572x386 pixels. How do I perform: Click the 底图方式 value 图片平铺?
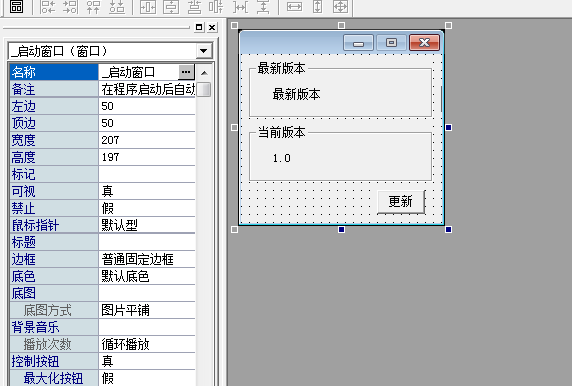tap(147, 310)
